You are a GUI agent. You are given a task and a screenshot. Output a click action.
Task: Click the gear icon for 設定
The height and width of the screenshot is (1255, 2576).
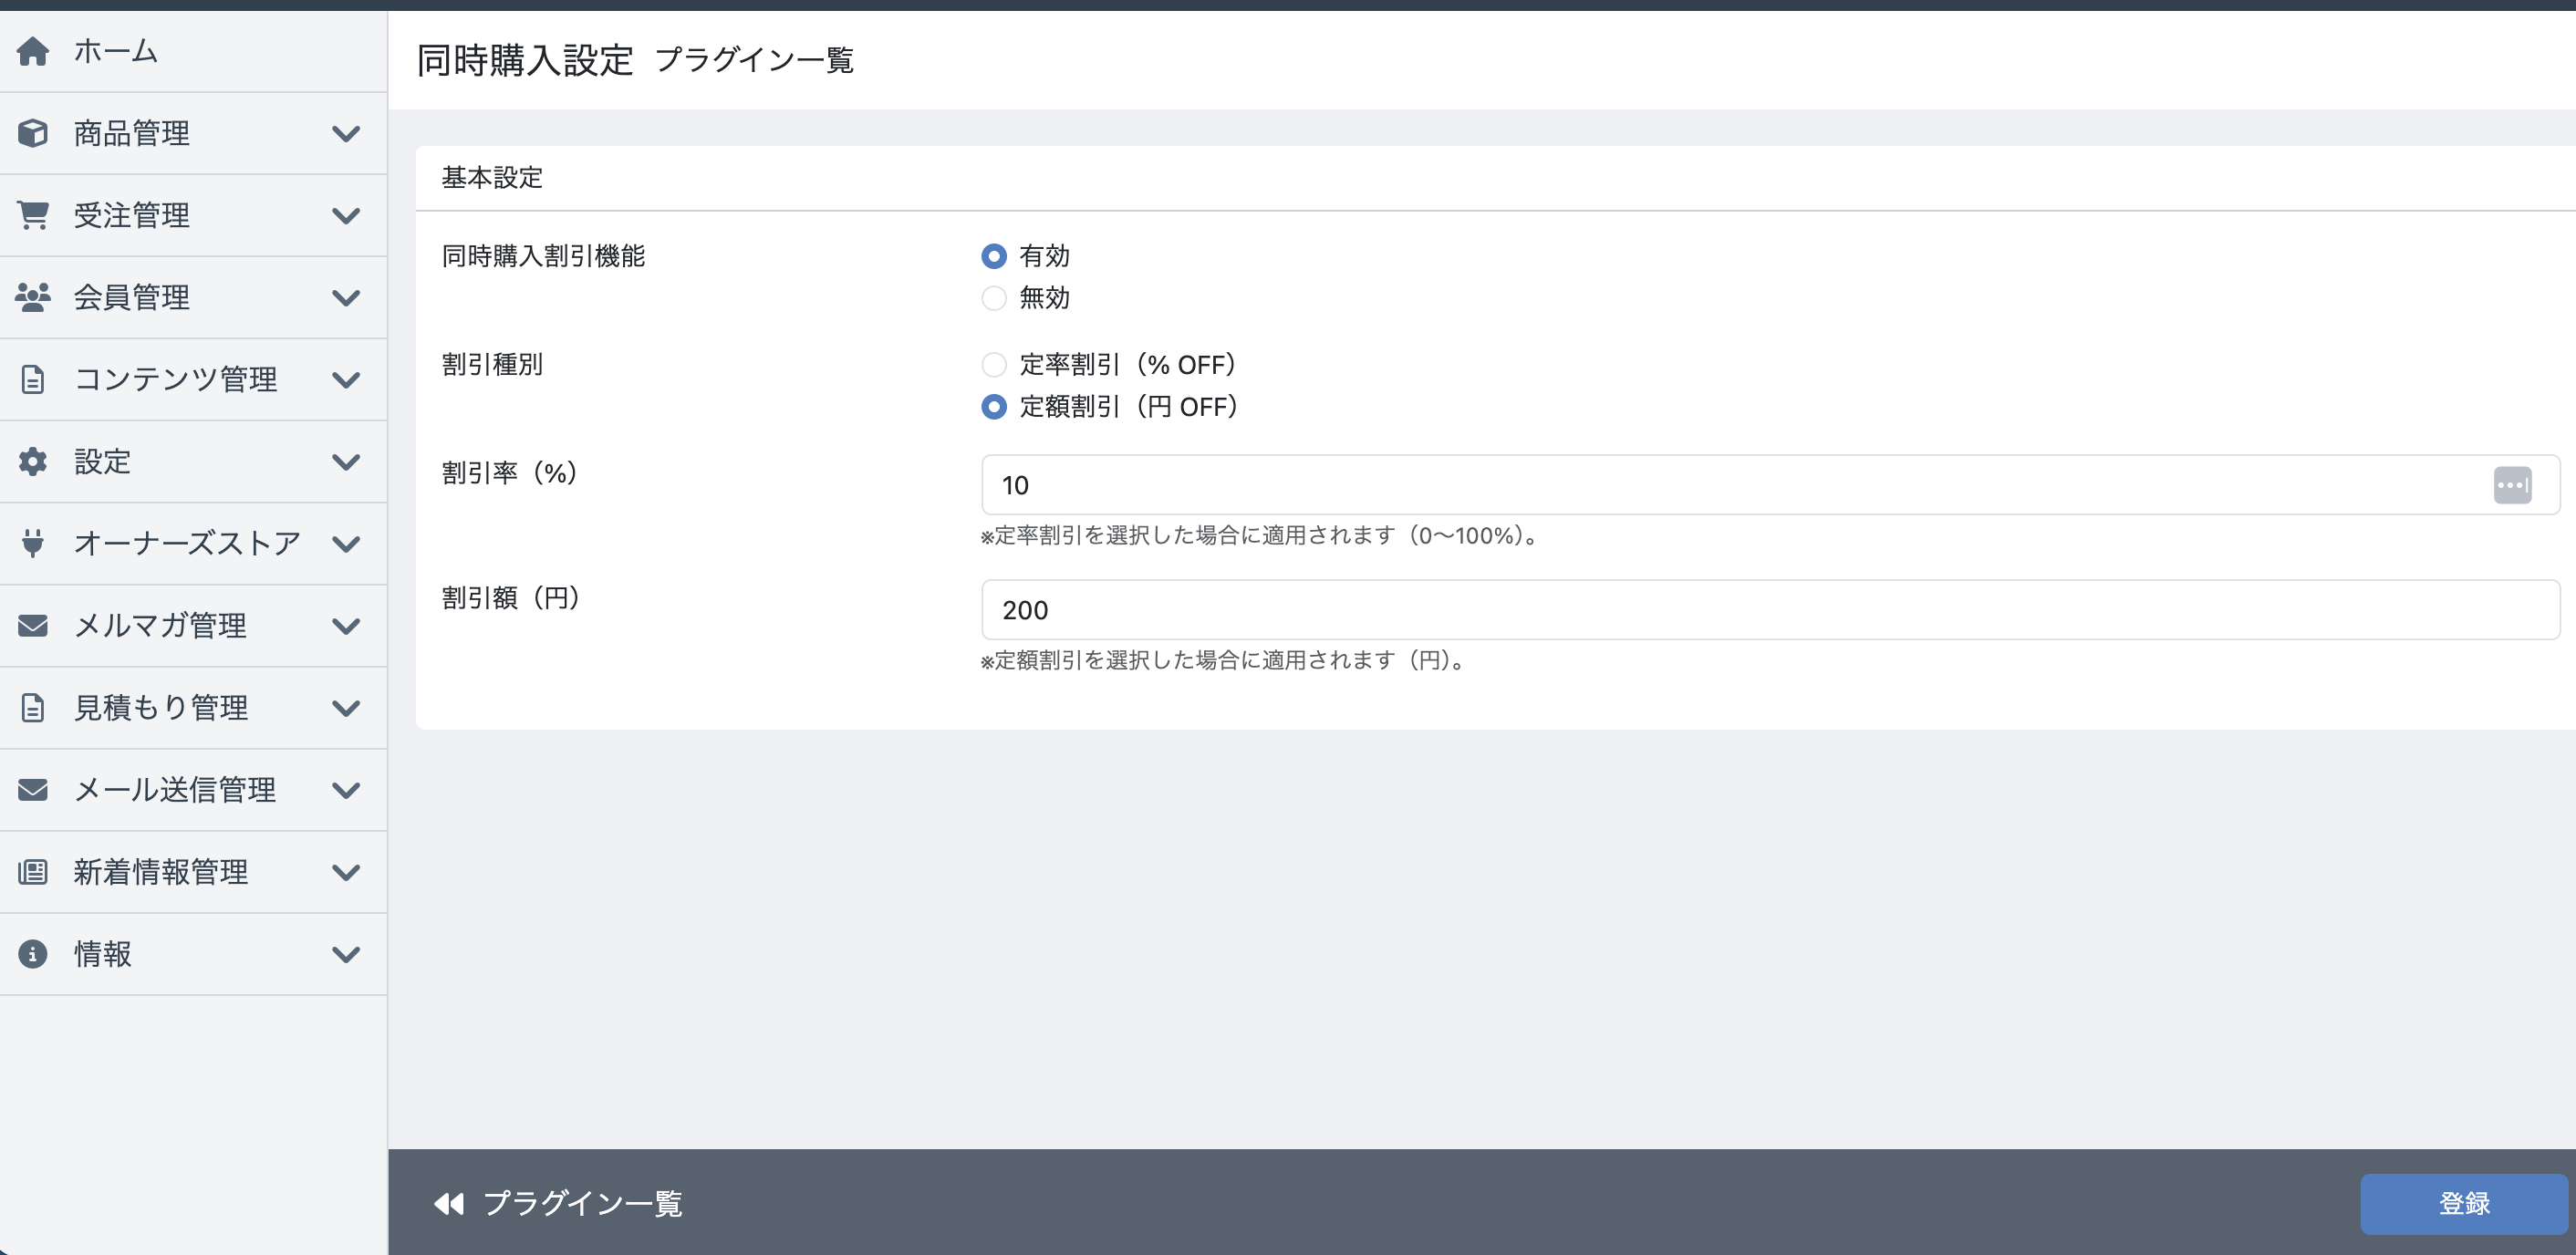pyautogui.click(x=33, y=461)
